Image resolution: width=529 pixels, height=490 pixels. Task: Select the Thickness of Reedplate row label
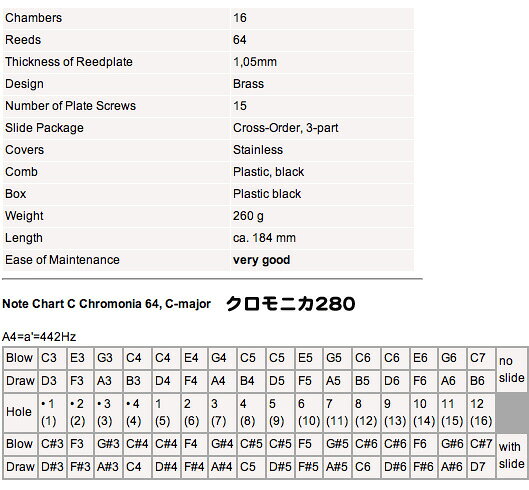tap(69, 62)
